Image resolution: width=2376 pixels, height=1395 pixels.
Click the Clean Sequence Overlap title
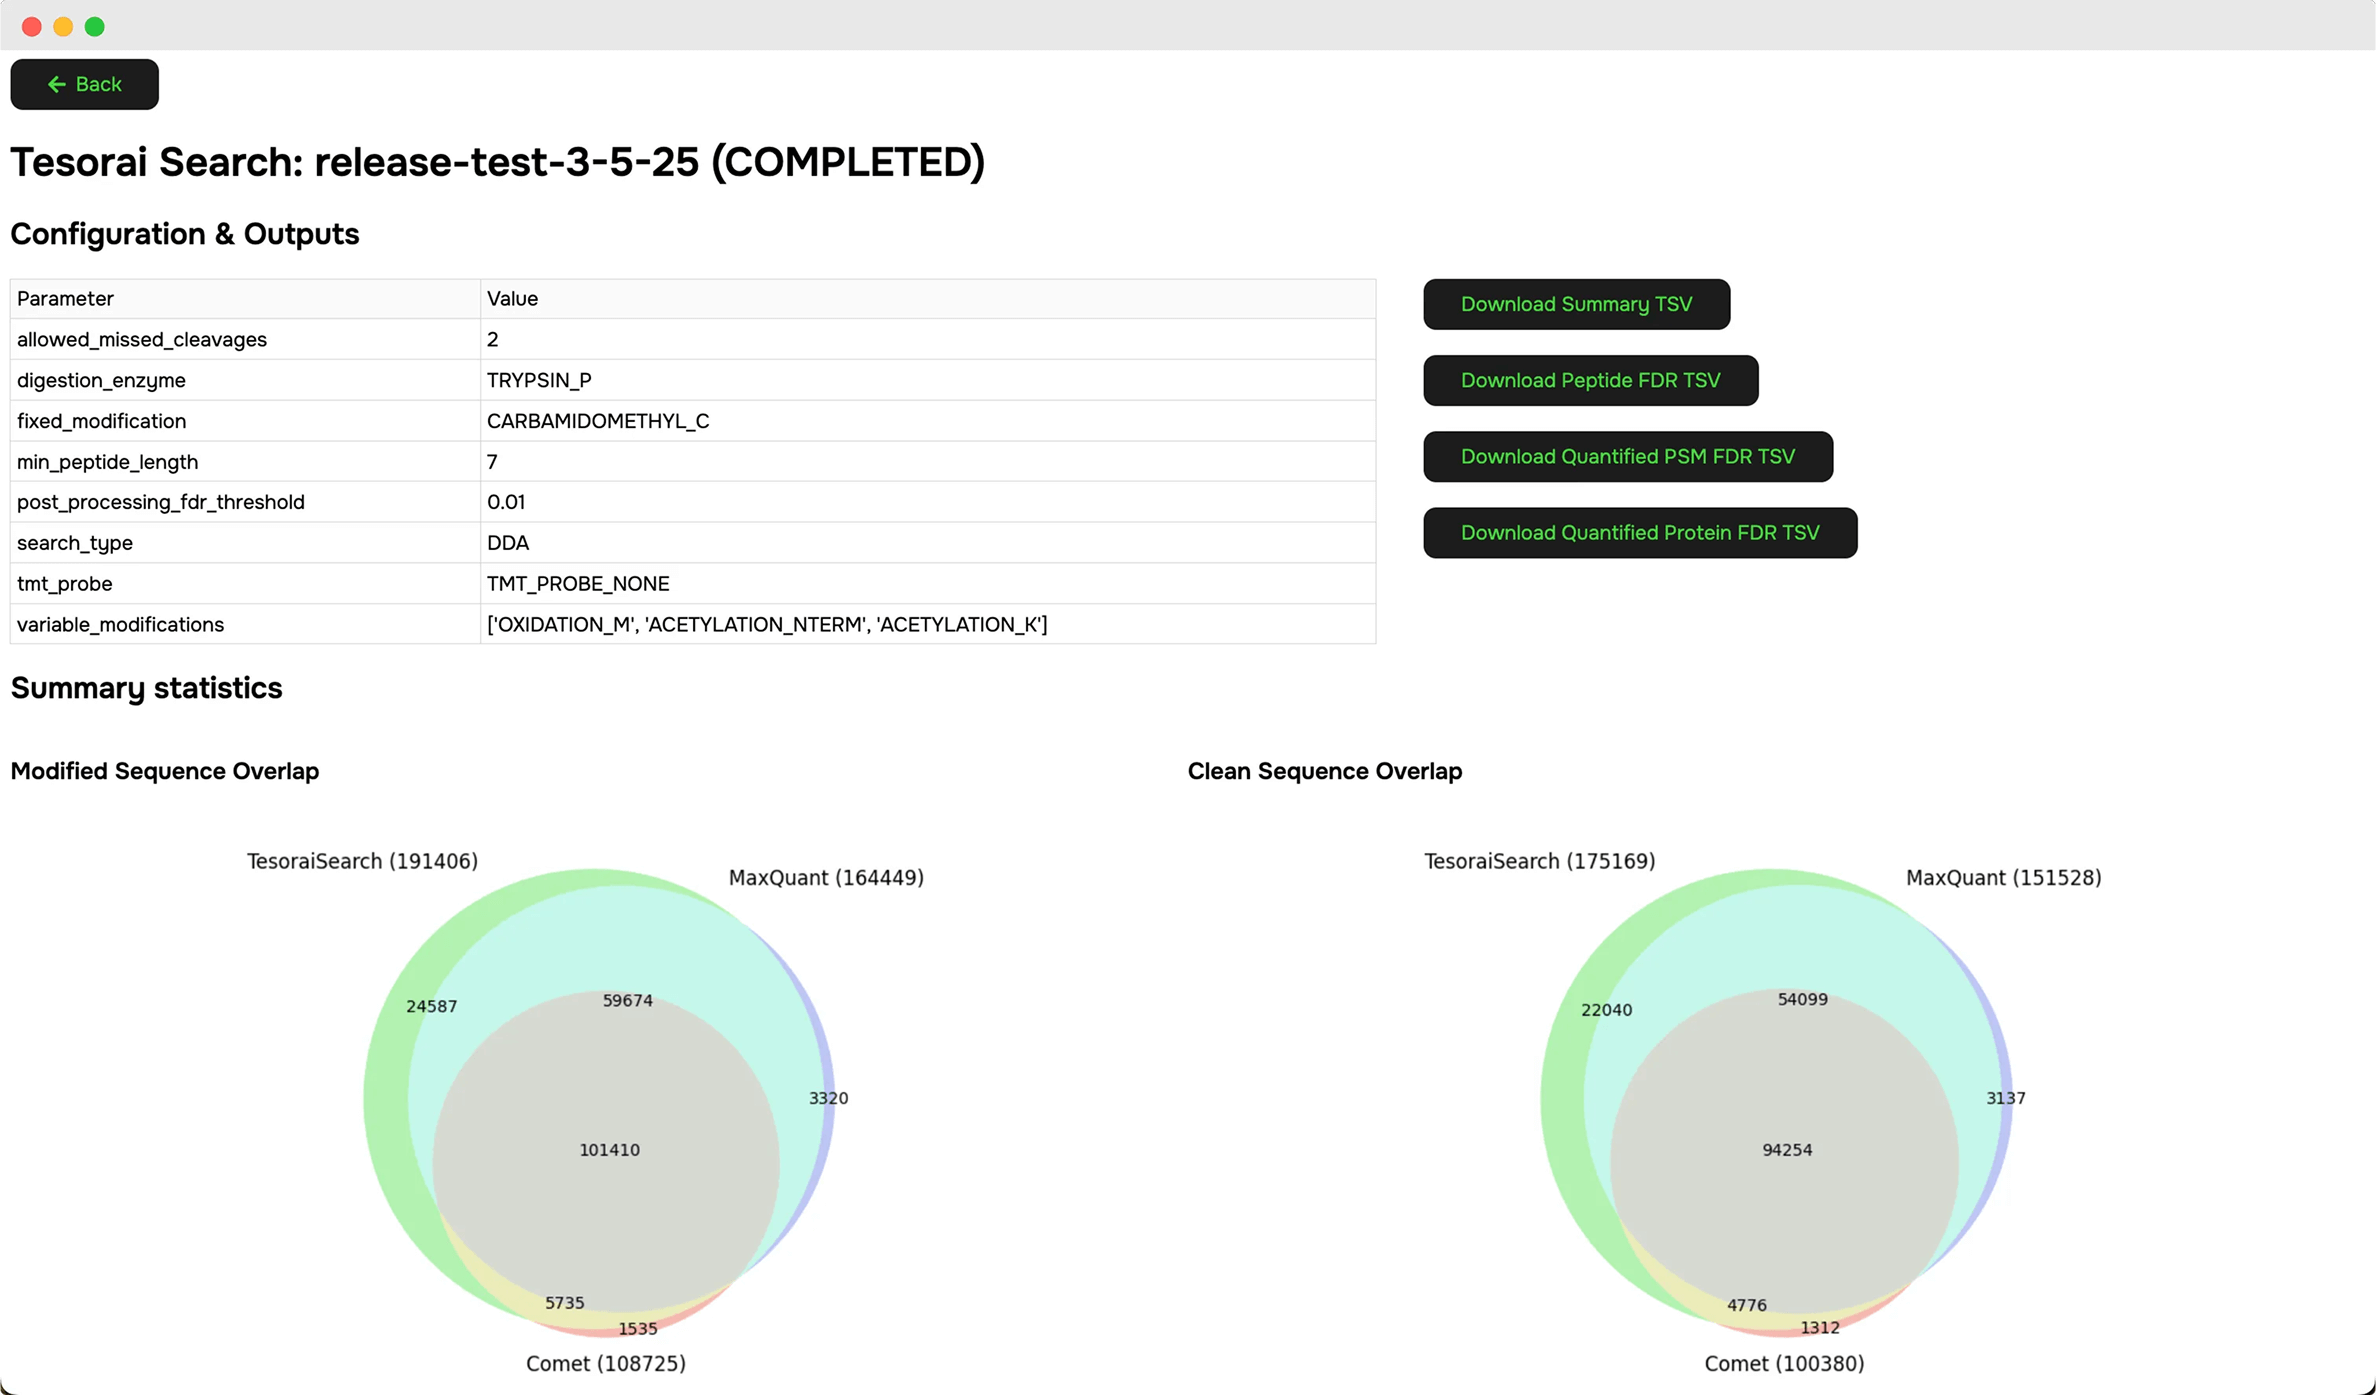(1325, 771)
